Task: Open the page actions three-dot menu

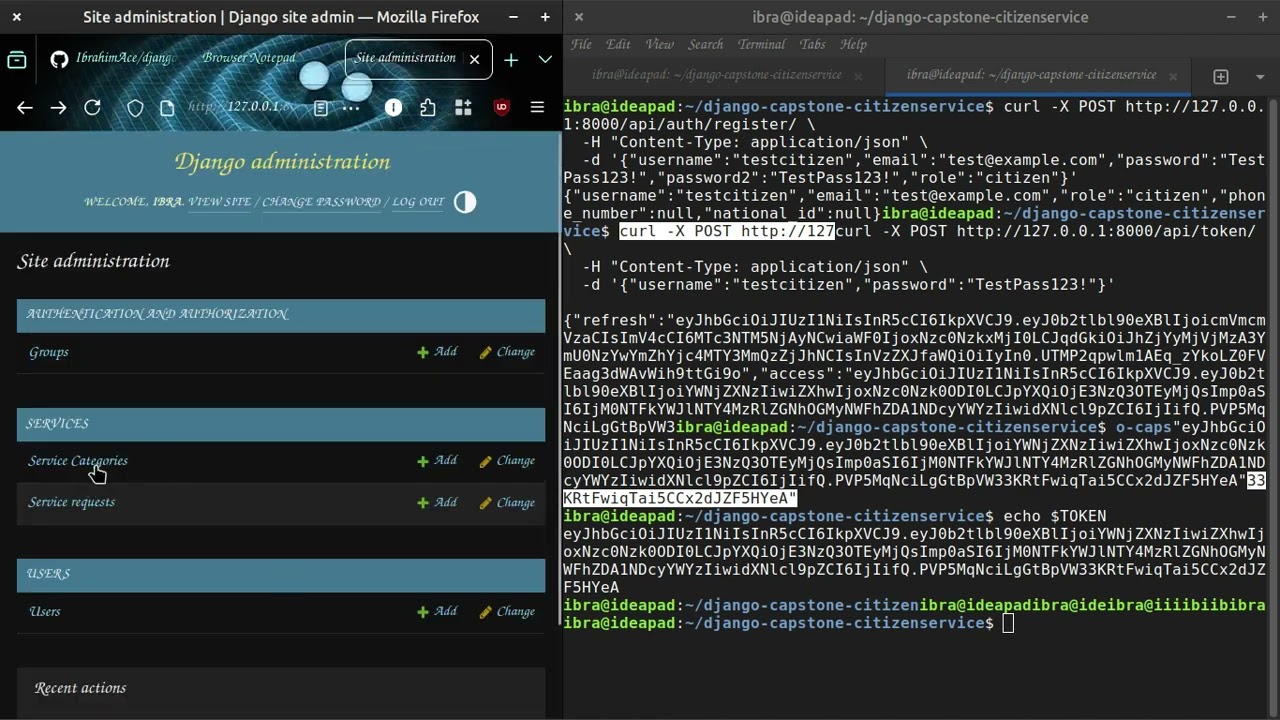Action: (351, 108)
